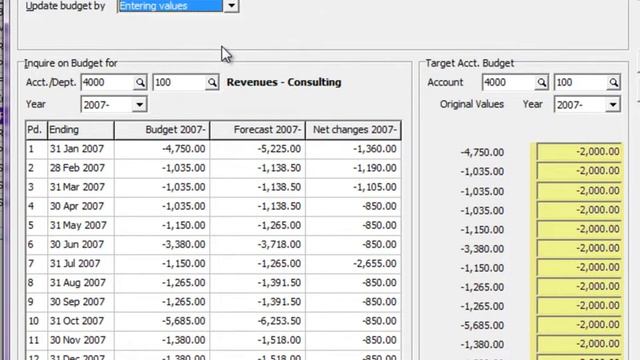Click the Net changes cell '-1,105.00'
640x360 pixels.
tap(353, 187)
